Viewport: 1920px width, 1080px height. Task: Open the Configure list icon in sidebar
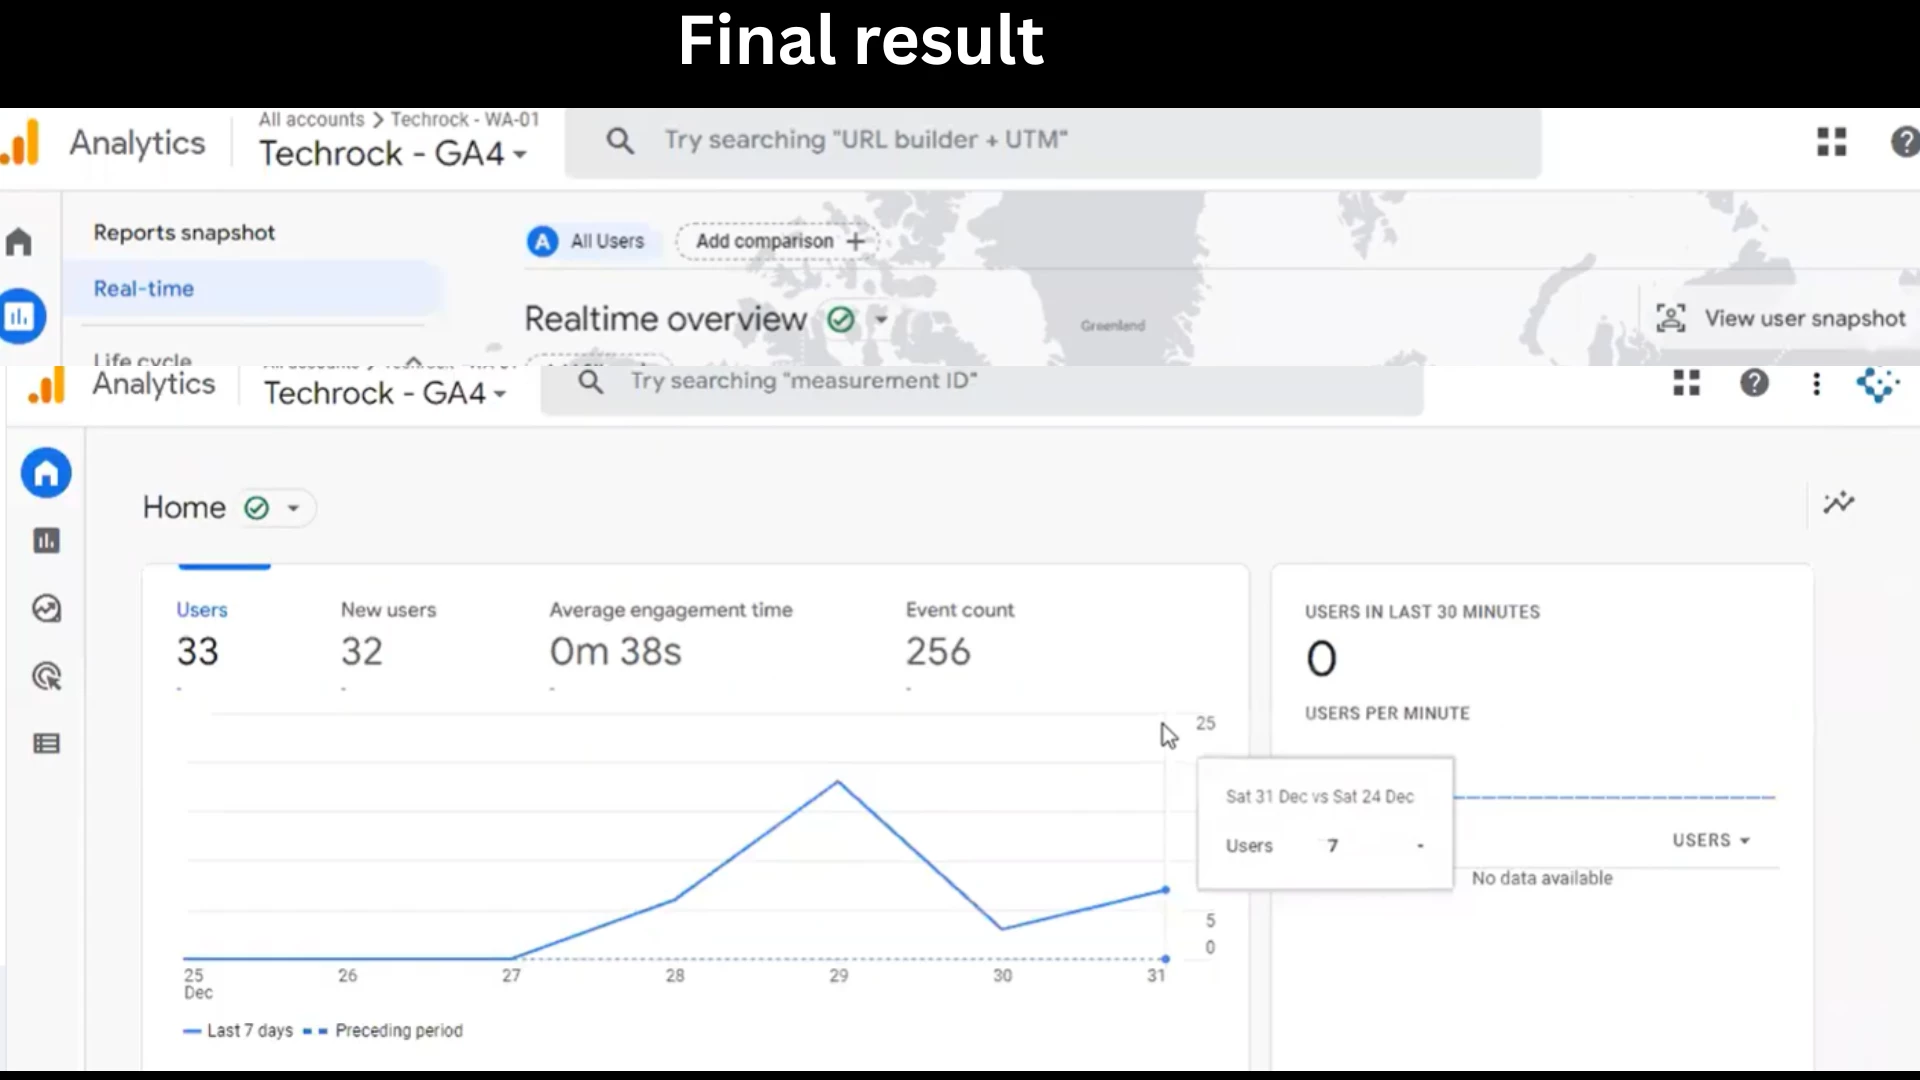pos(46,743)
